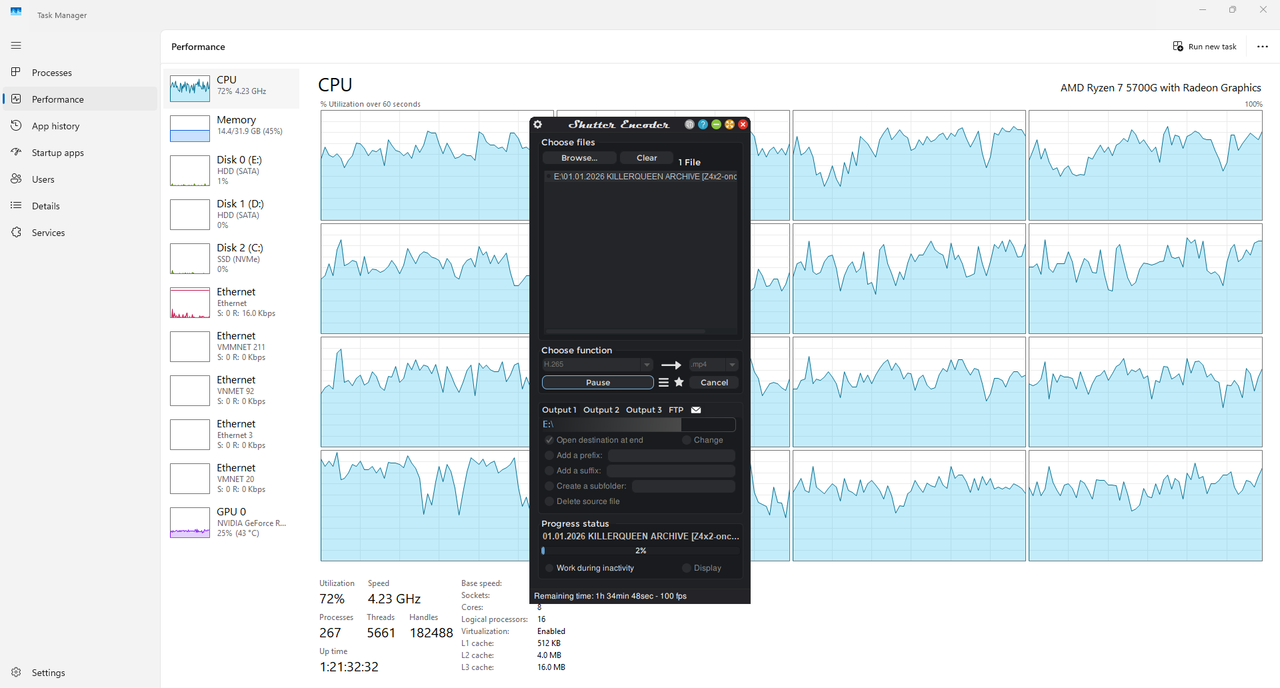Open Details page in Task Manager
The width and height of the screenshot is (1280, 688).
[x=80, y=206]
